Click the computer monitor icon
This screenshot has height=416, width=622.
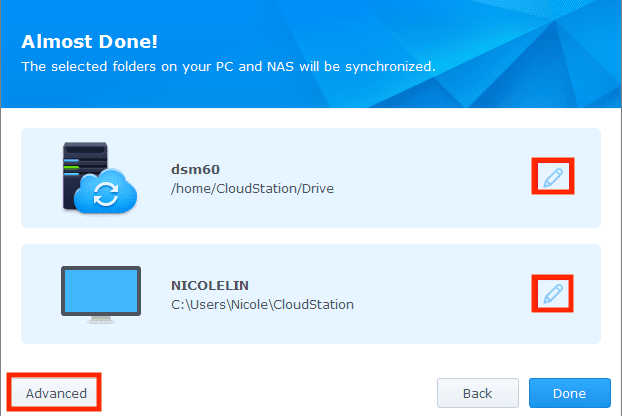(98, 294)
